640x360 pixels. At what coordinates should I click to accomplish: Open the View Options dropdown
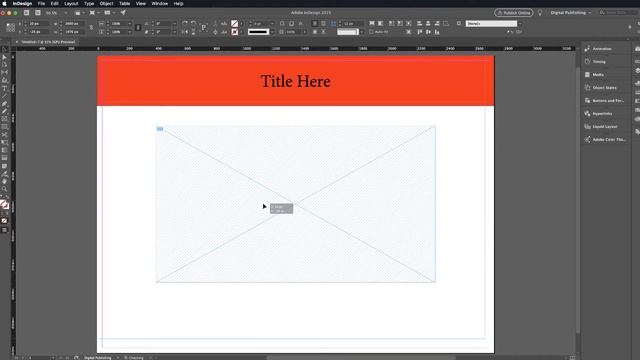click(80, 13)
